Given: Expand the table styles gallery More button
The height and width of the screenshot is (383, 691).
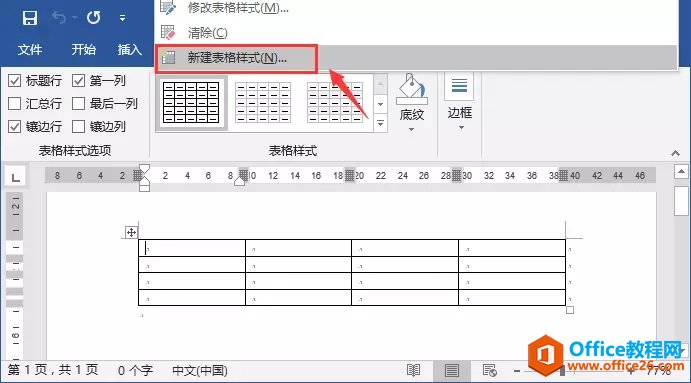Looking at the screenshot, I should pos(381,123).
